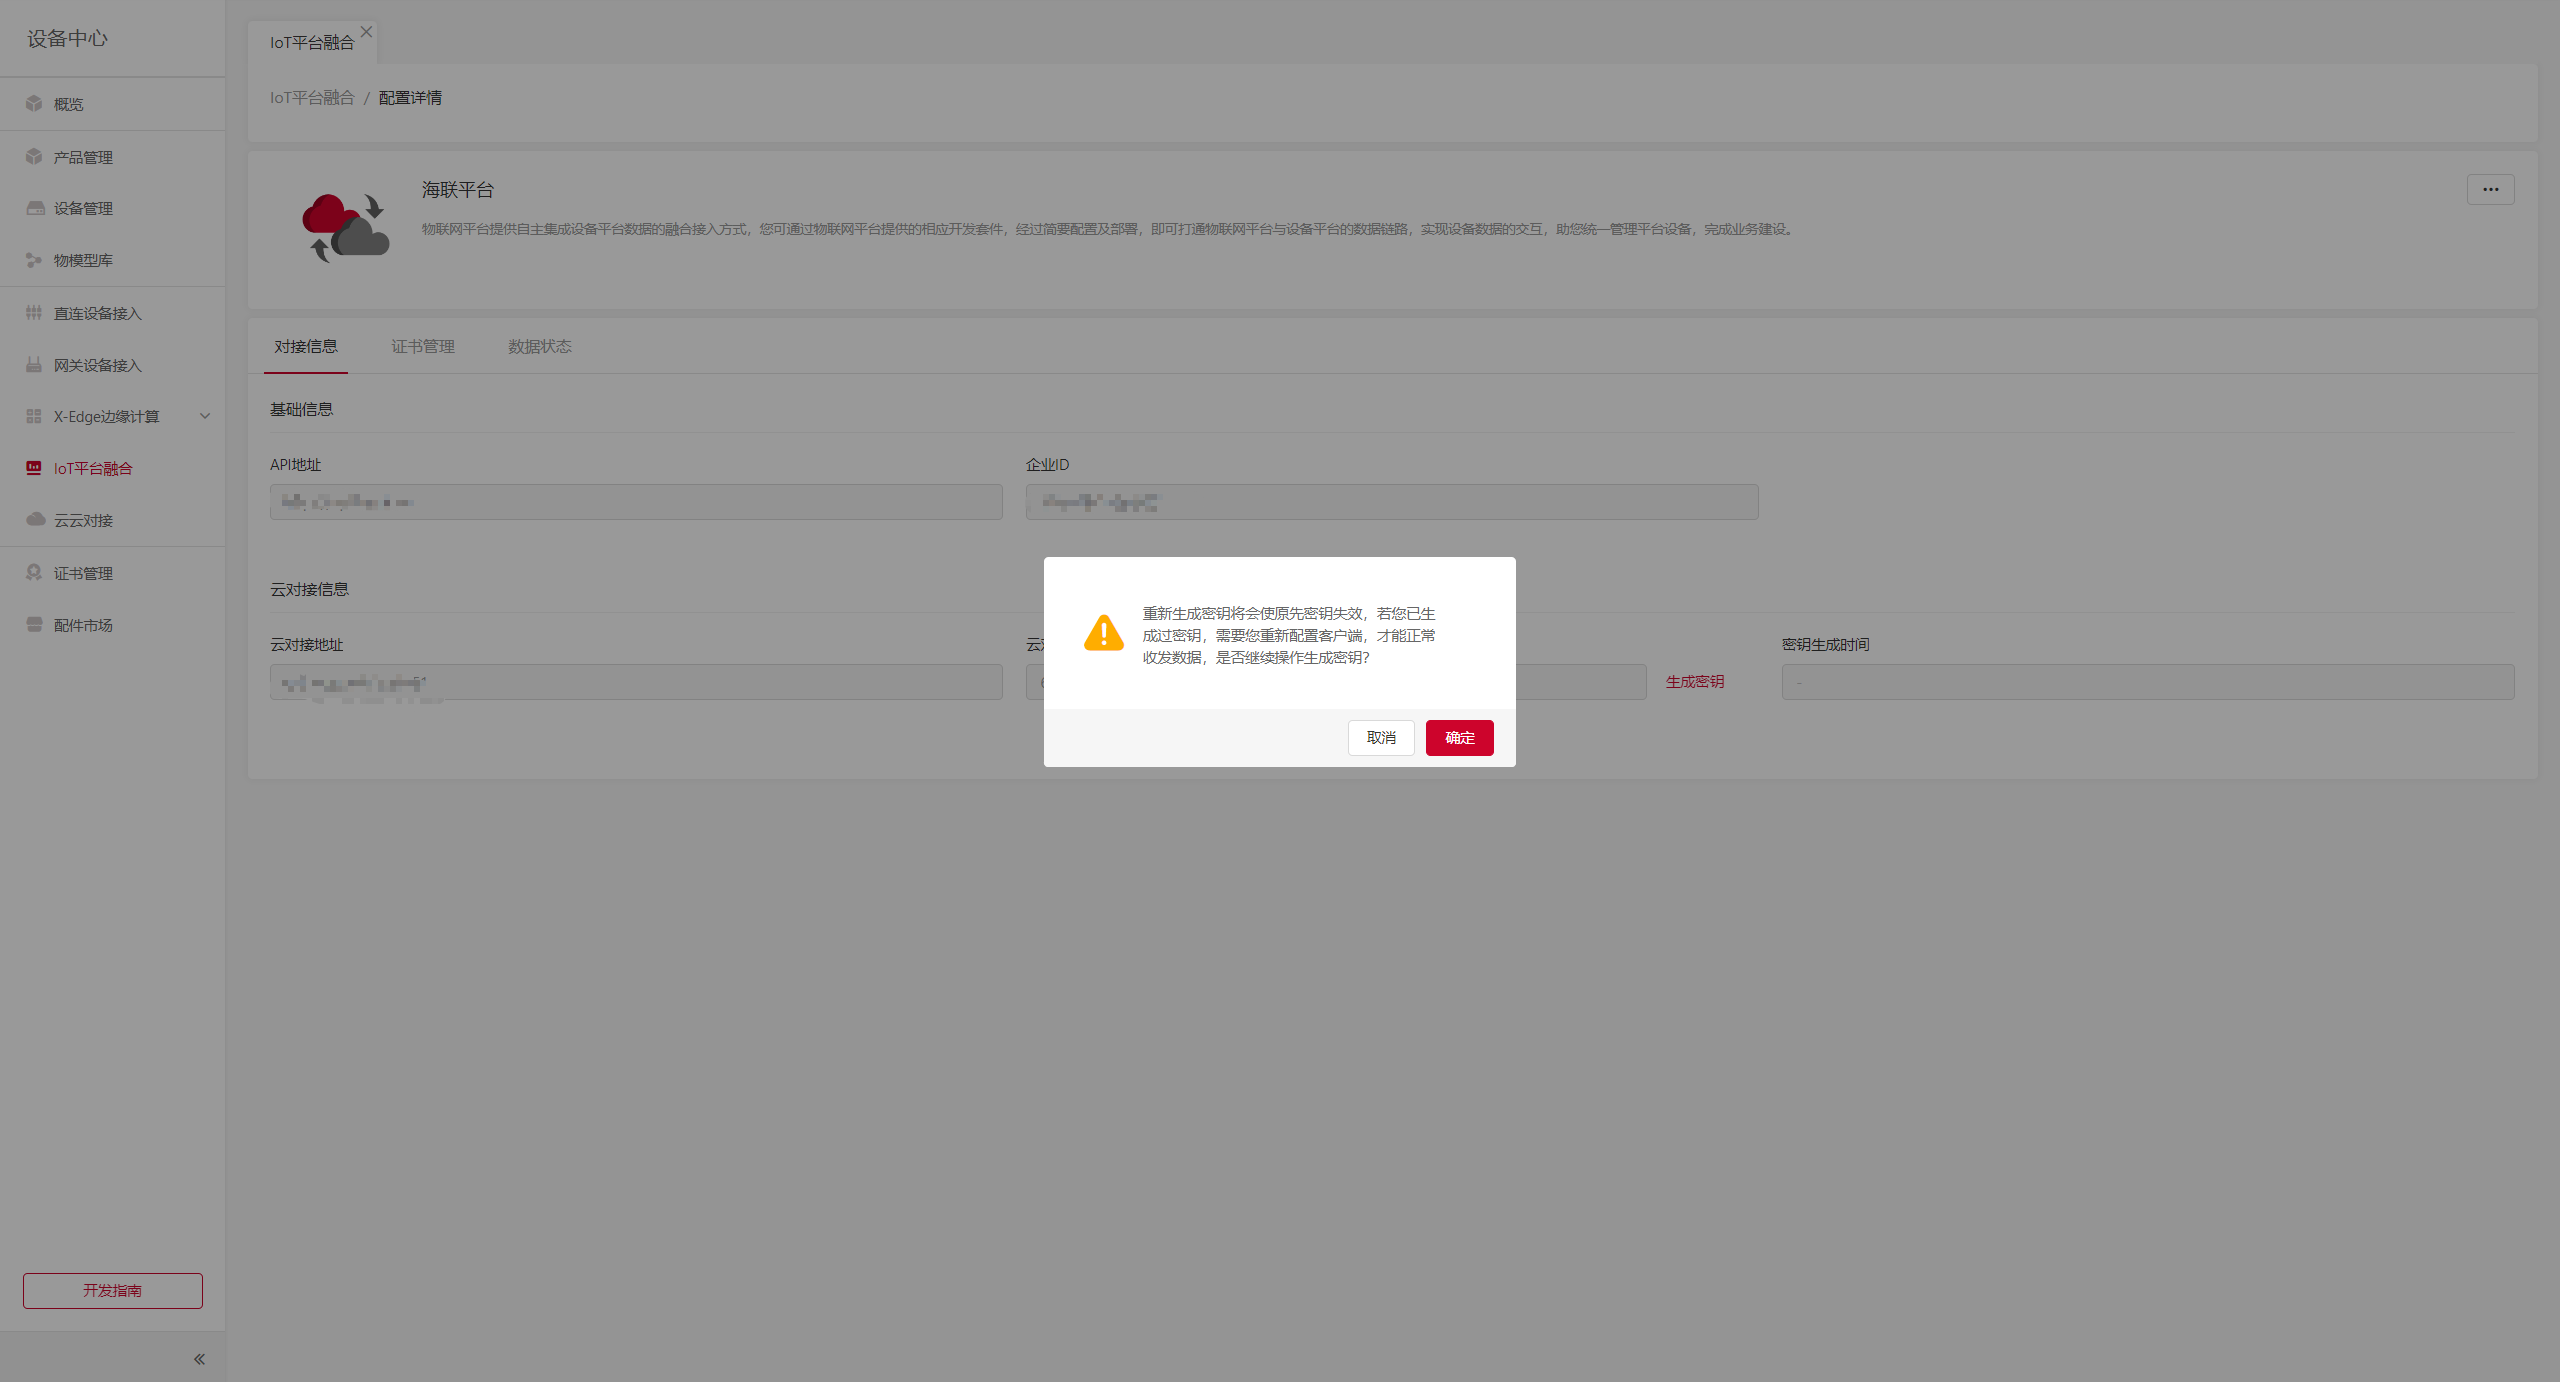
Task: Collapse the sidebar with double-chevron
Action: click(199, 1359)
